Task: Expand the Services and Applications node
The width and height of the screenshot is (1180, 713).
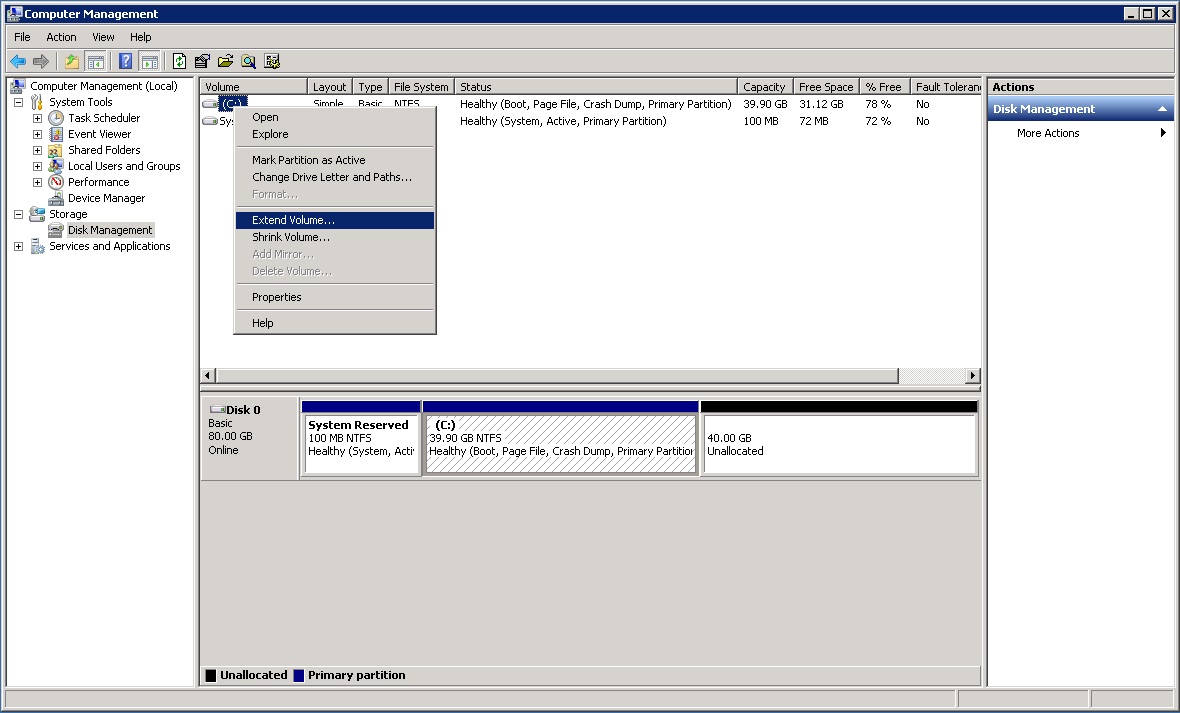Action: 18,246
